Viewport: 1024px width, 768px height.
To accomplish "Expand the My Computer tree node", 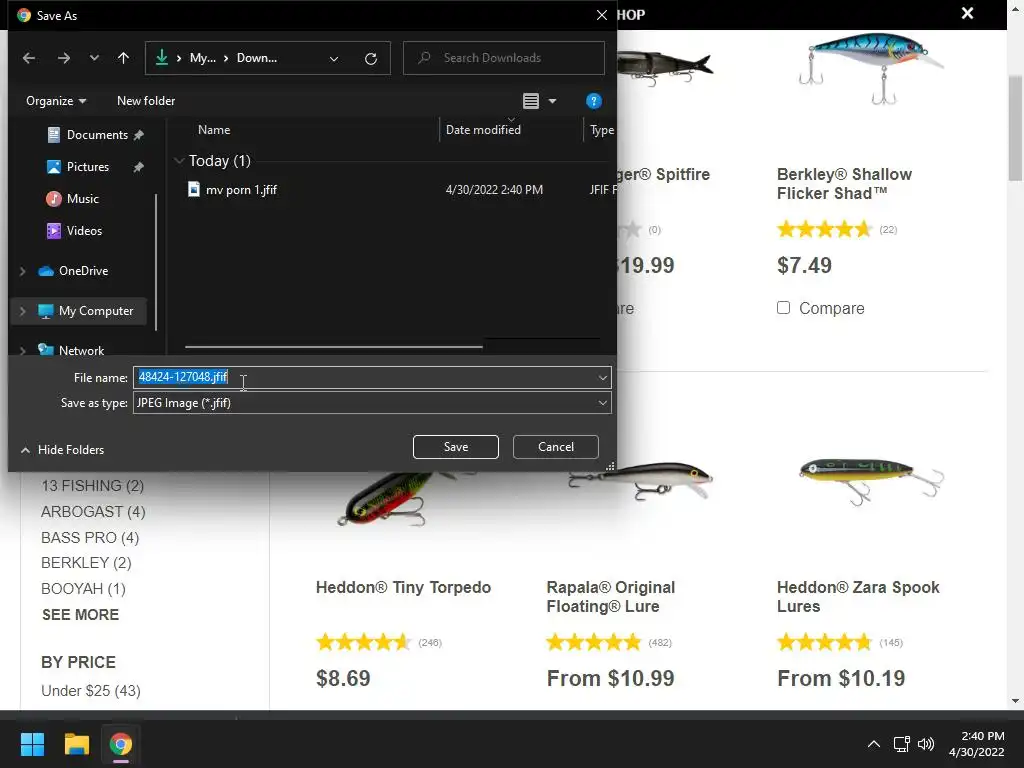I will [23, 311].
